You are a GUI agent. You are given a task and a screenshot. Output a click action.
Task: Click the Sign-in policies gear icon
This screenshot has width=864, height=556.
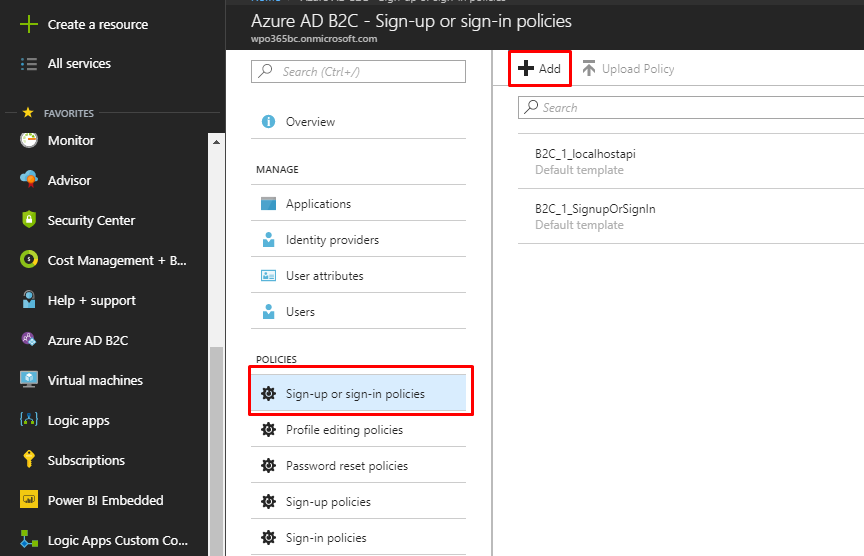pyautogui.click(x=268, y=537)
